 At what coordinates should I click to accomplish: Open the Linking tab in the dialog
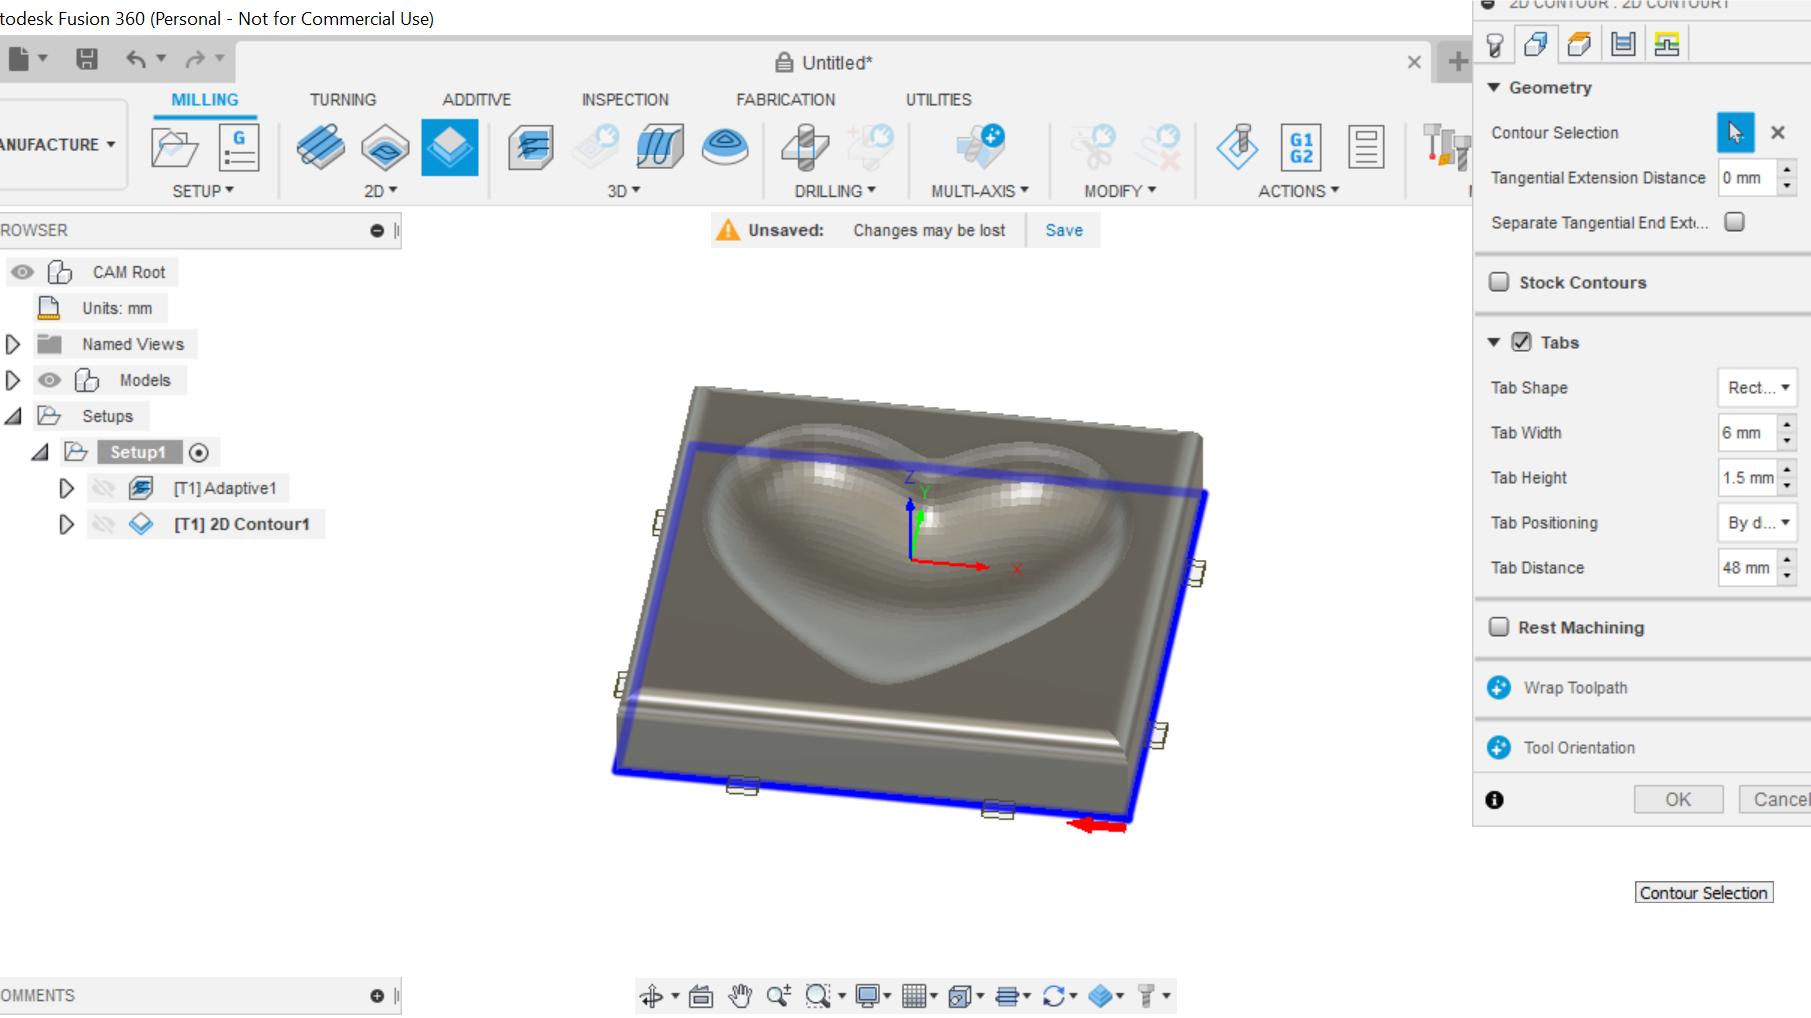pyautogui.click(x=1666, y=43)
